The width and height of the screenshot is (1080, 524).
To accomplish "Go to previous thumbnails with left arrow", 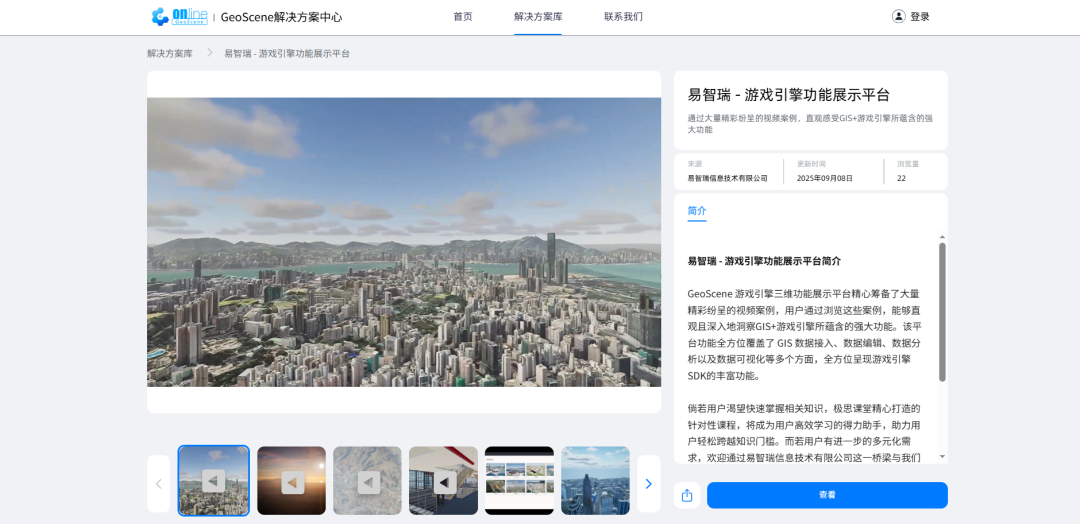I will click(158, 483).
